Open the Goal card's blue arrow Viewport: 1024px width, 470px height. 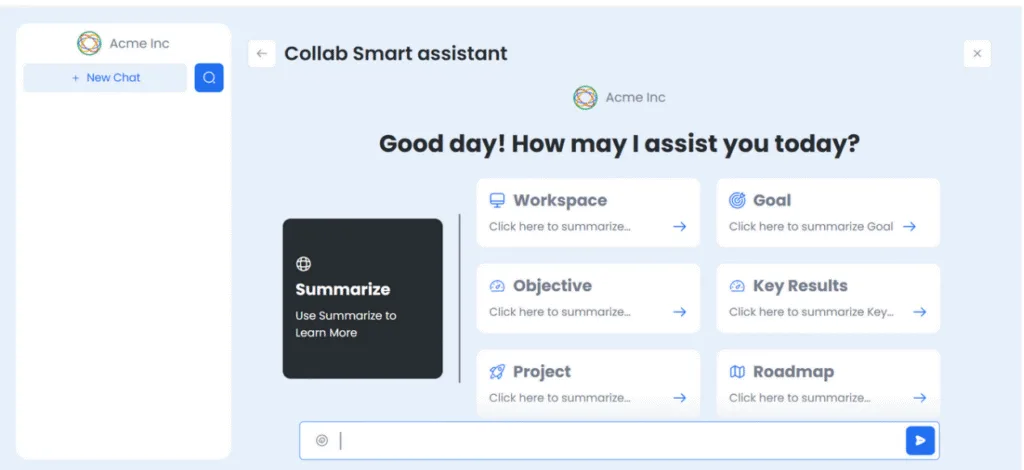click(x=910, y=227)
